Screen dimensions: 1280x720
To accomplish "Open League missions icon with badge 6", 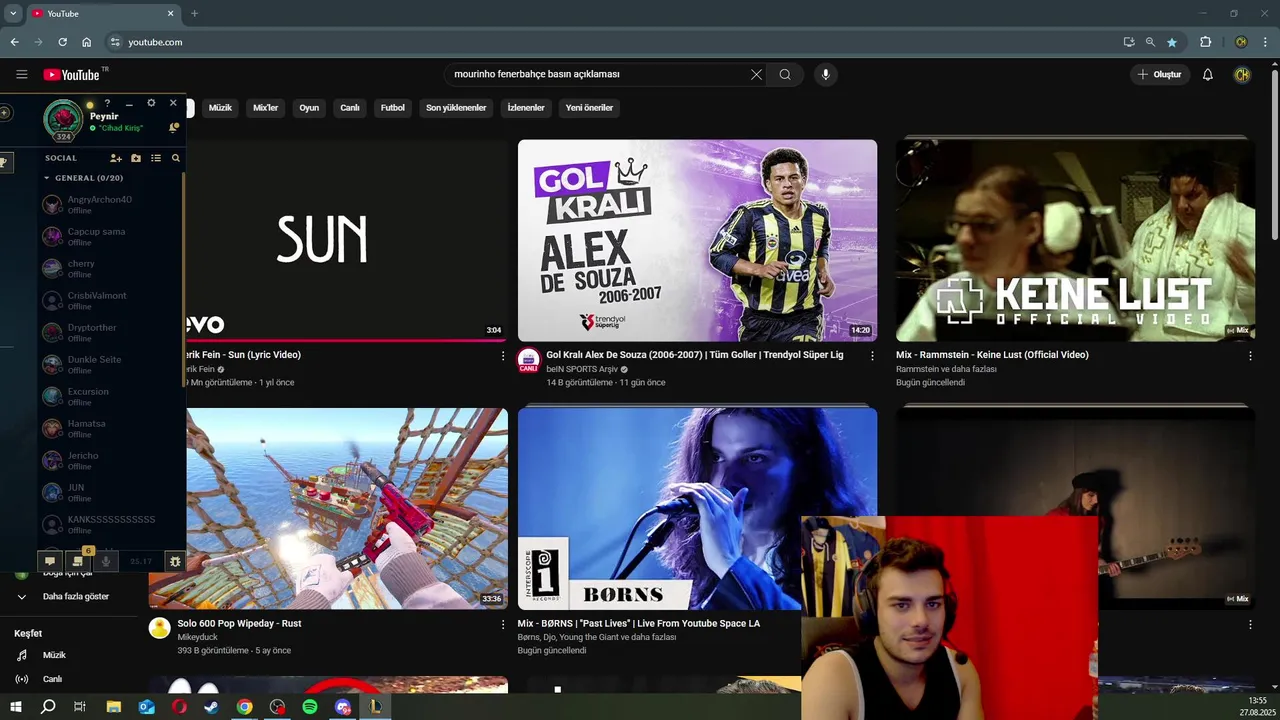I will (x=78, y=561).
